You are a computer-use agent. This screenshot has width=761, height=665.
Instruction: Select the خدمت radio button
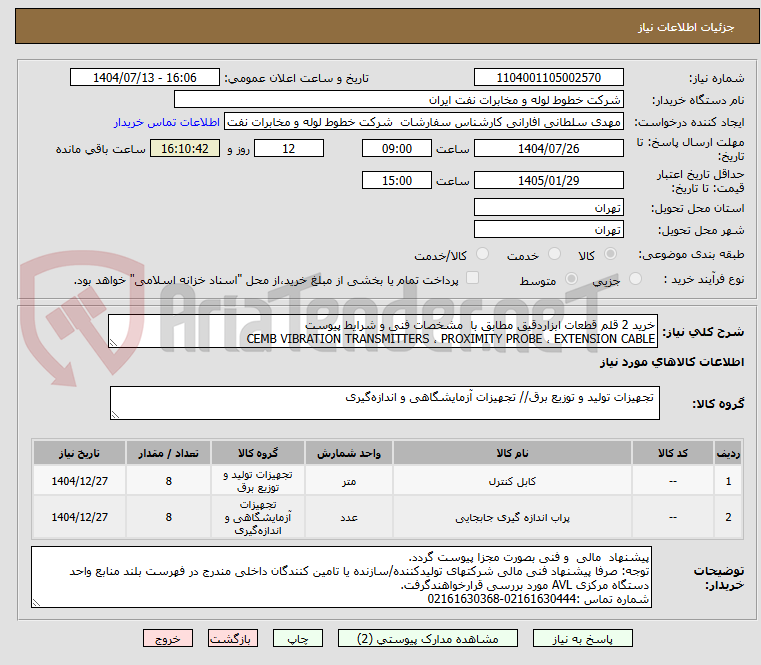554,254
